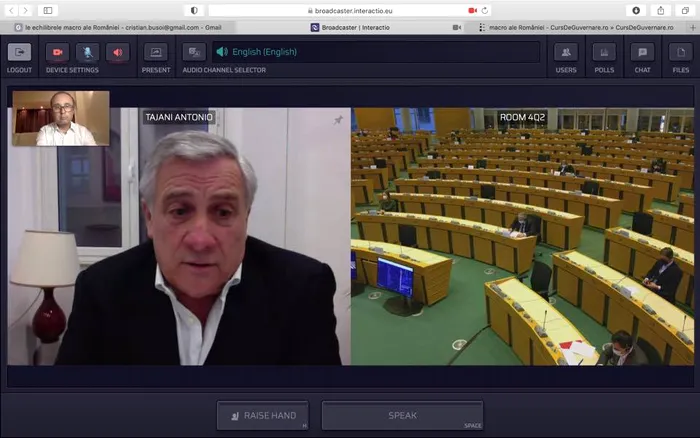Screen dimensions: 700x438
Task: Click the pin icon on Tajani's video
Action: point(338,120)
